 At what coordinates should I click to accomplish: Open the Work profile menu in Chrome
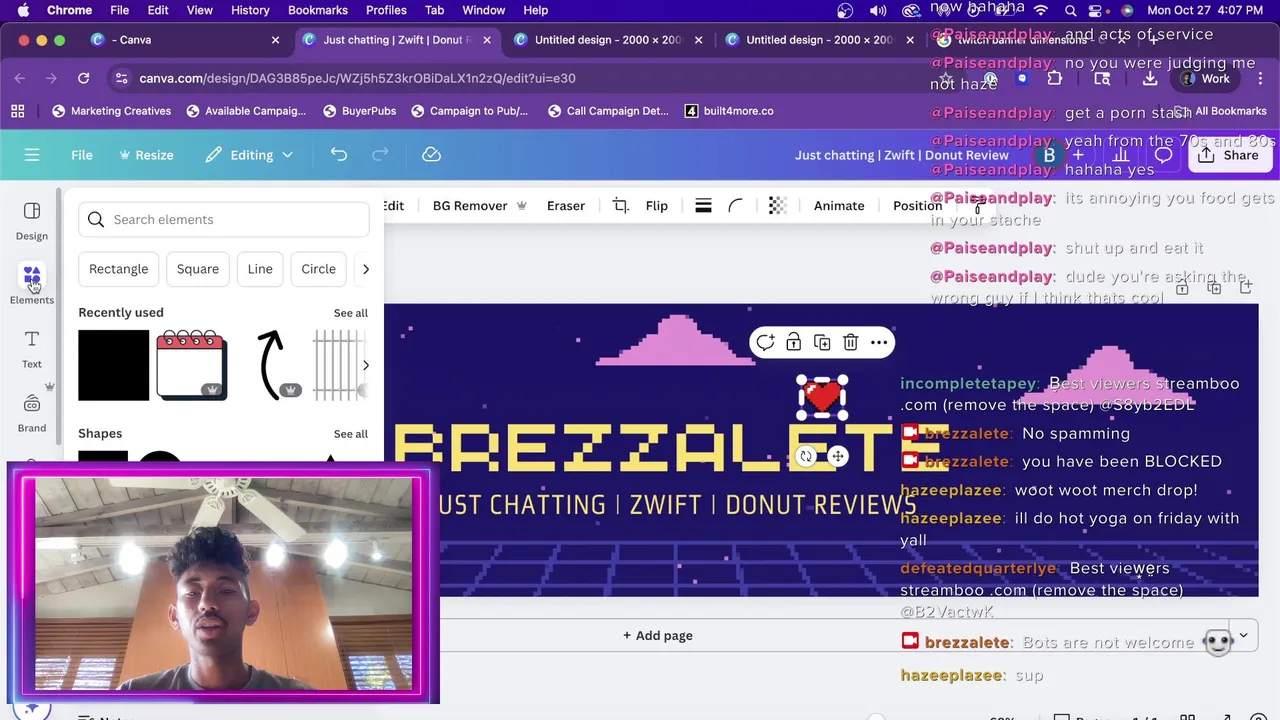1204,78
